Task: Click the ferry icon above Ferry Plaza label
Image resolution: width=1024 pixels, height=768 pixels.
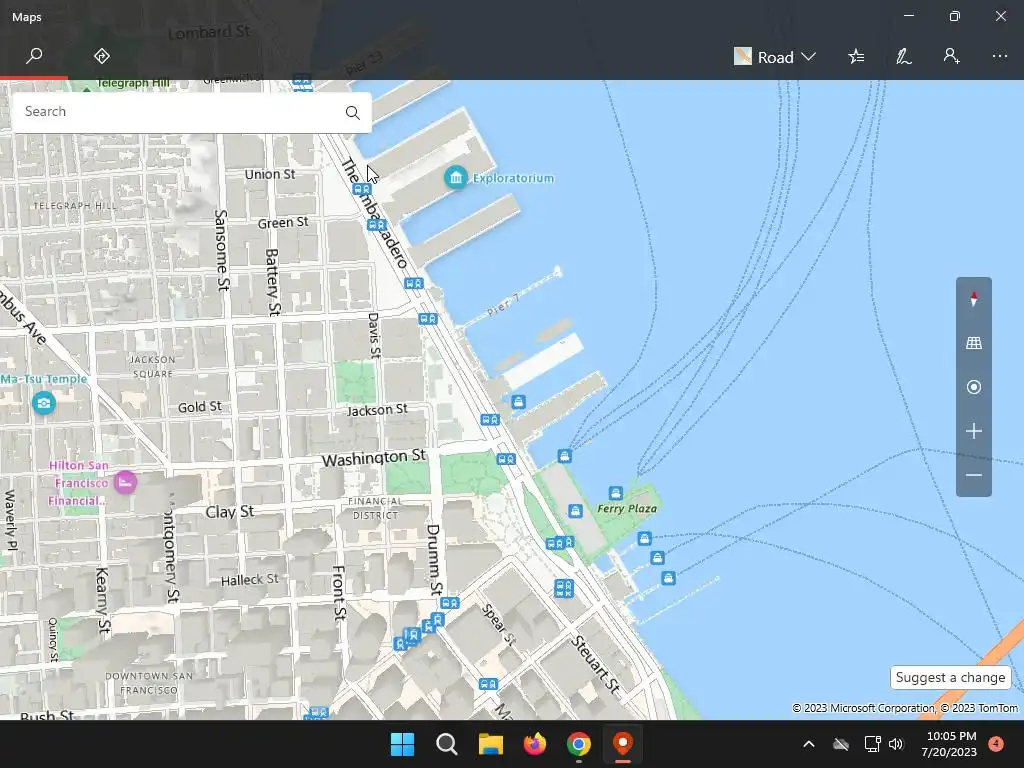Action: click(x=615, y=493)
